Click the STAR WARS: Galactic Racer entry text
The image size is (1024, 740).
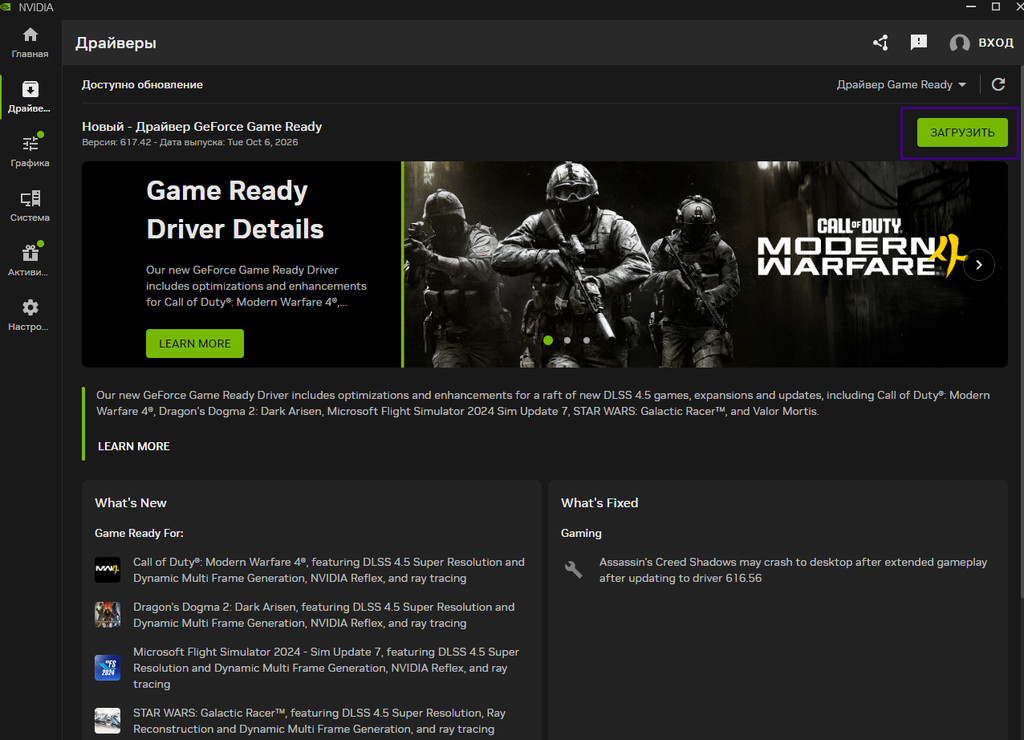point(319,721)
